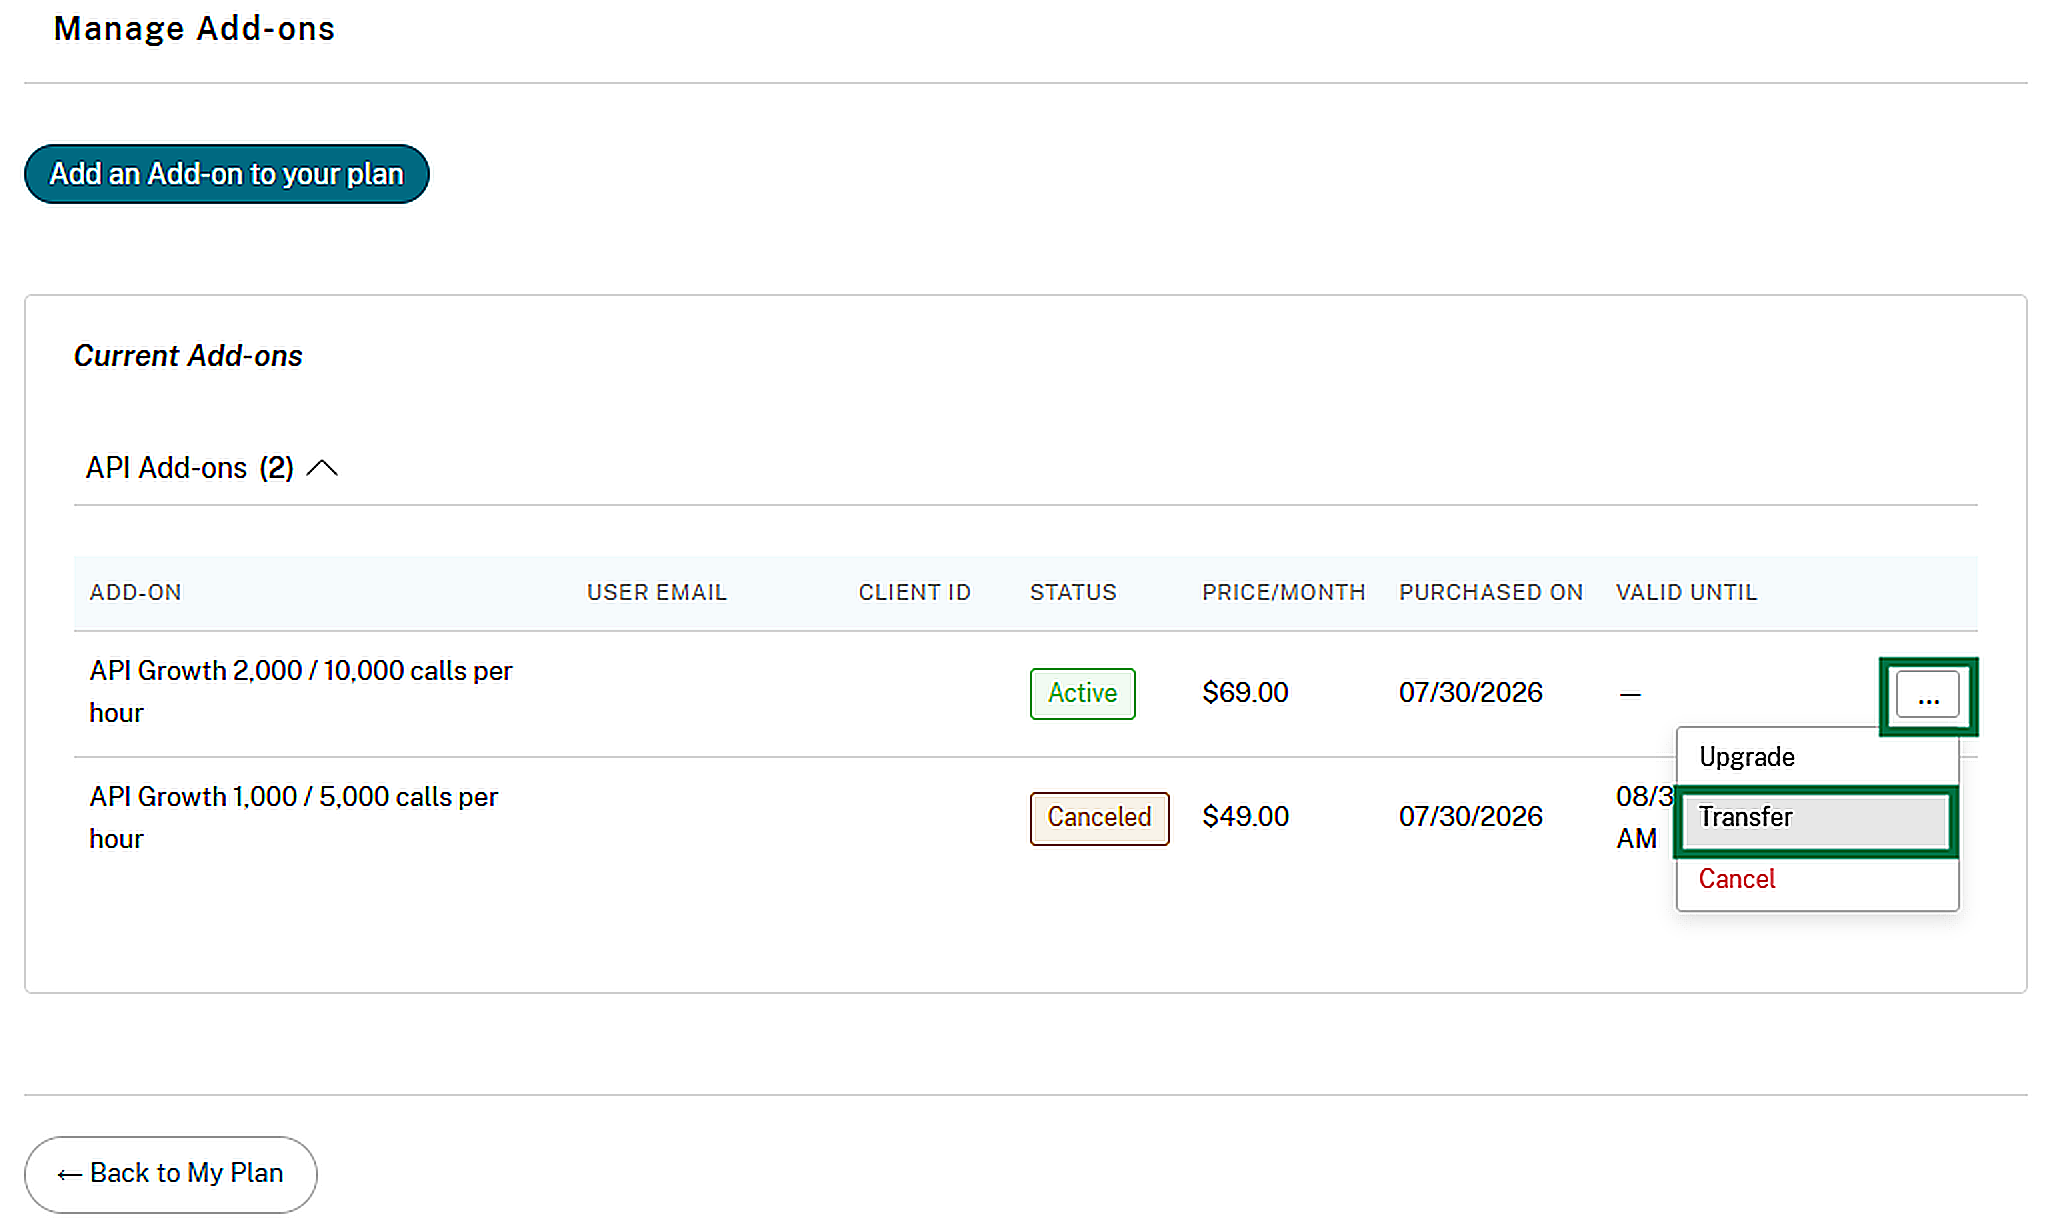Select Transfer in the actions menu
The image size is (2054, 1222).
[x=1816, y=818]
